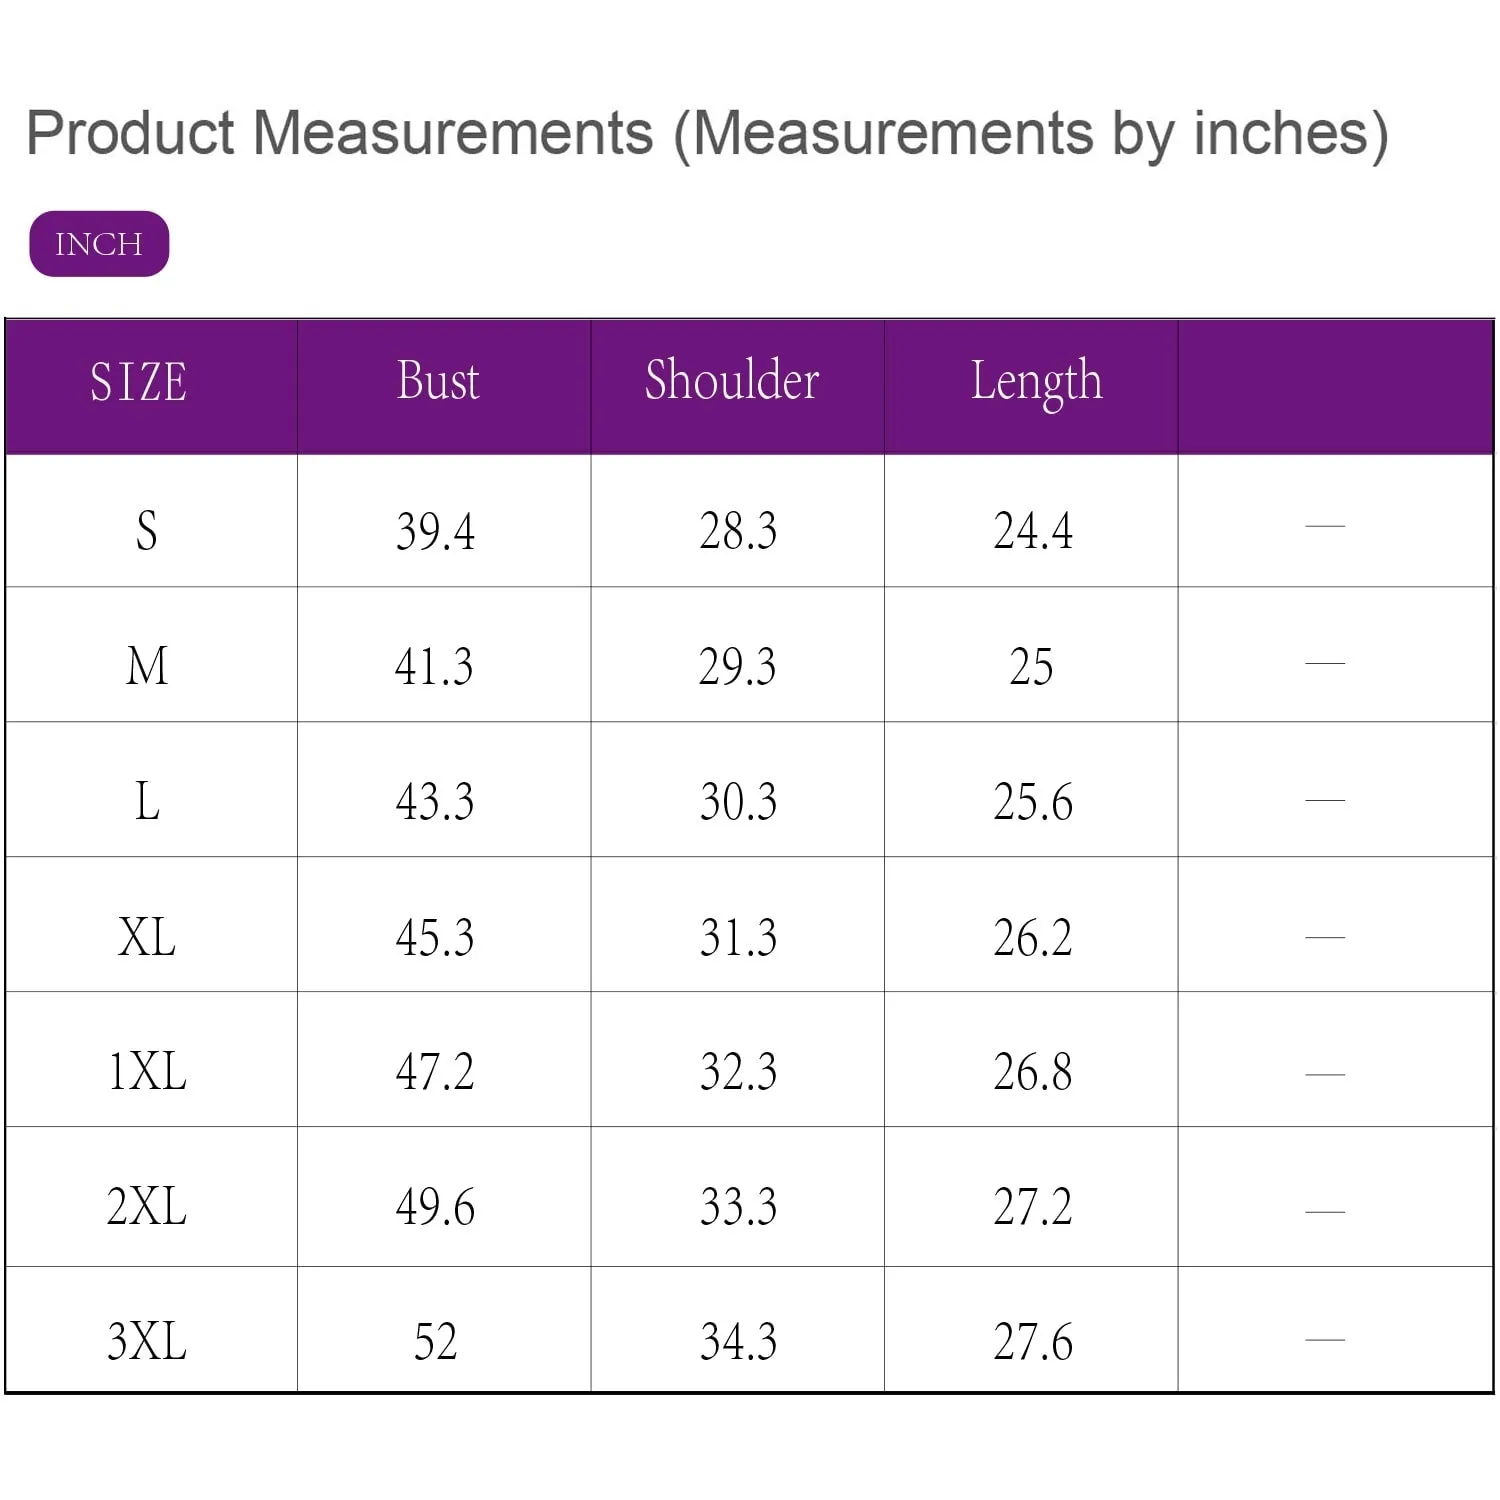This screenshot has height=1500, width=1500.
Task: Click length value 27.6 for 3XL
Action: [x=1032, y=1342]
